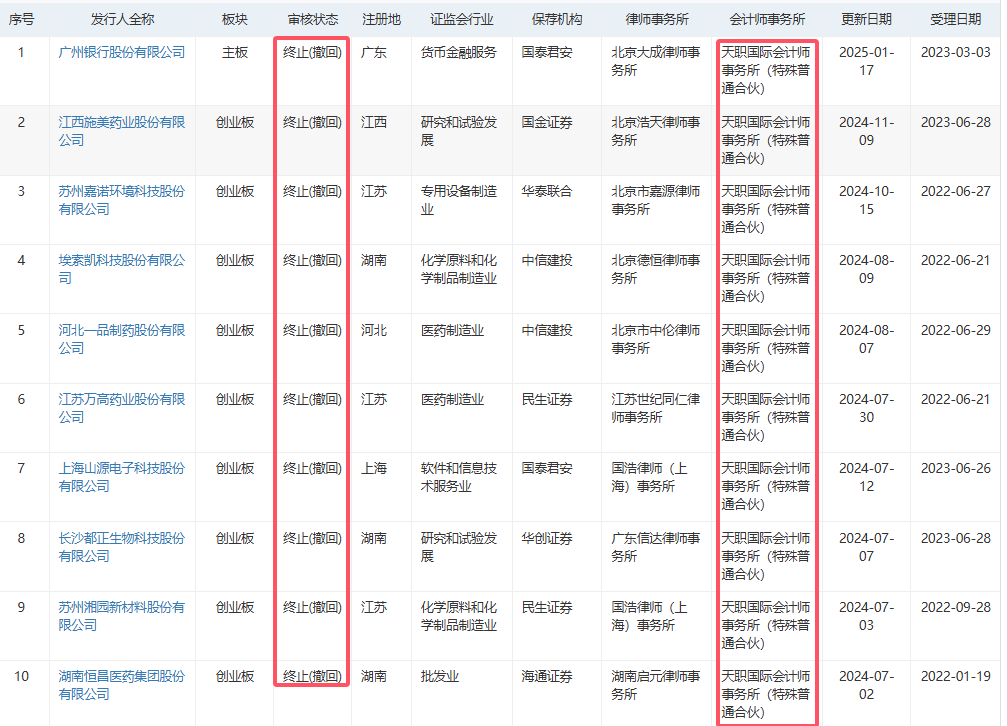Select 江苏世纪同仁律师事务所 cell
This screenshot has height=726, width=1007.
[x=656, y=408]
